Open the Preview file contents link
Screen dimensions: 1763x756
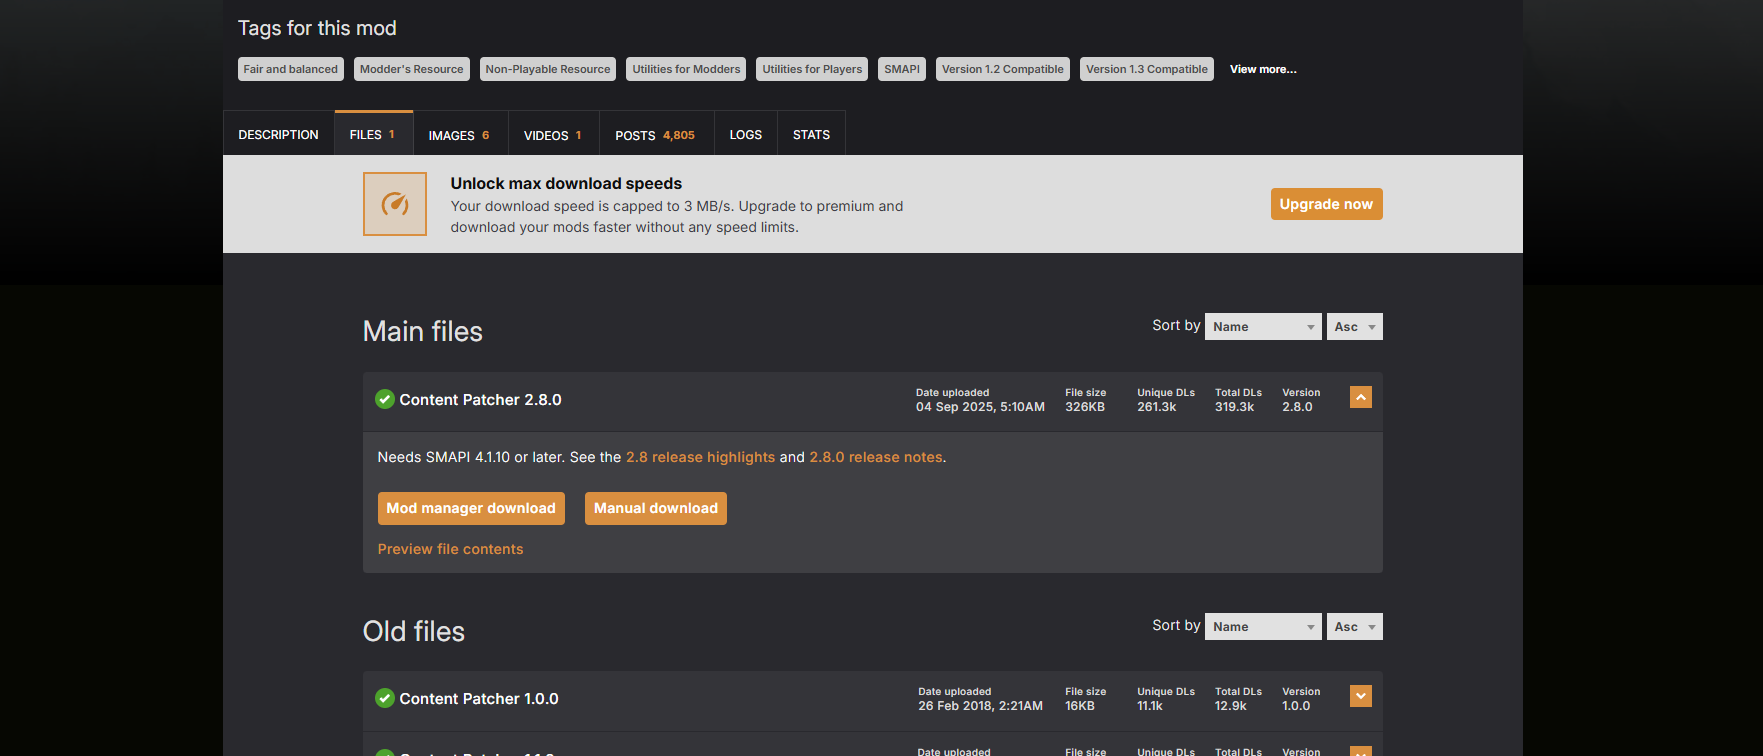[x=451, y=549]
